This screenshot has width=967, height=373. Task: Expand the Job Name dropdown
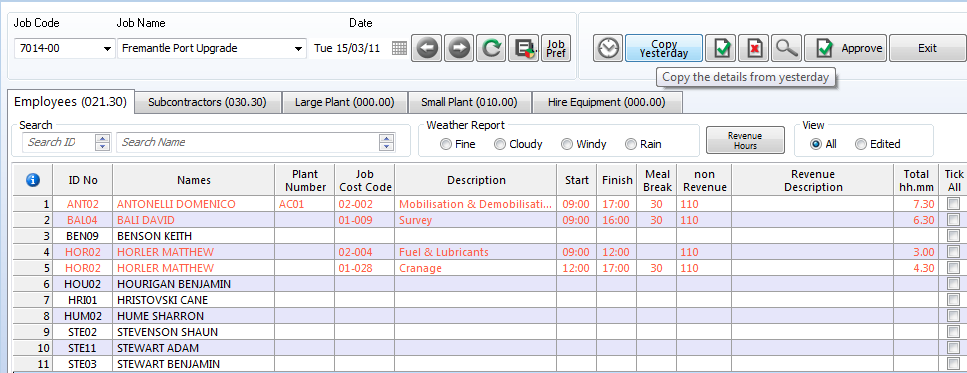(x=298, y=48)
